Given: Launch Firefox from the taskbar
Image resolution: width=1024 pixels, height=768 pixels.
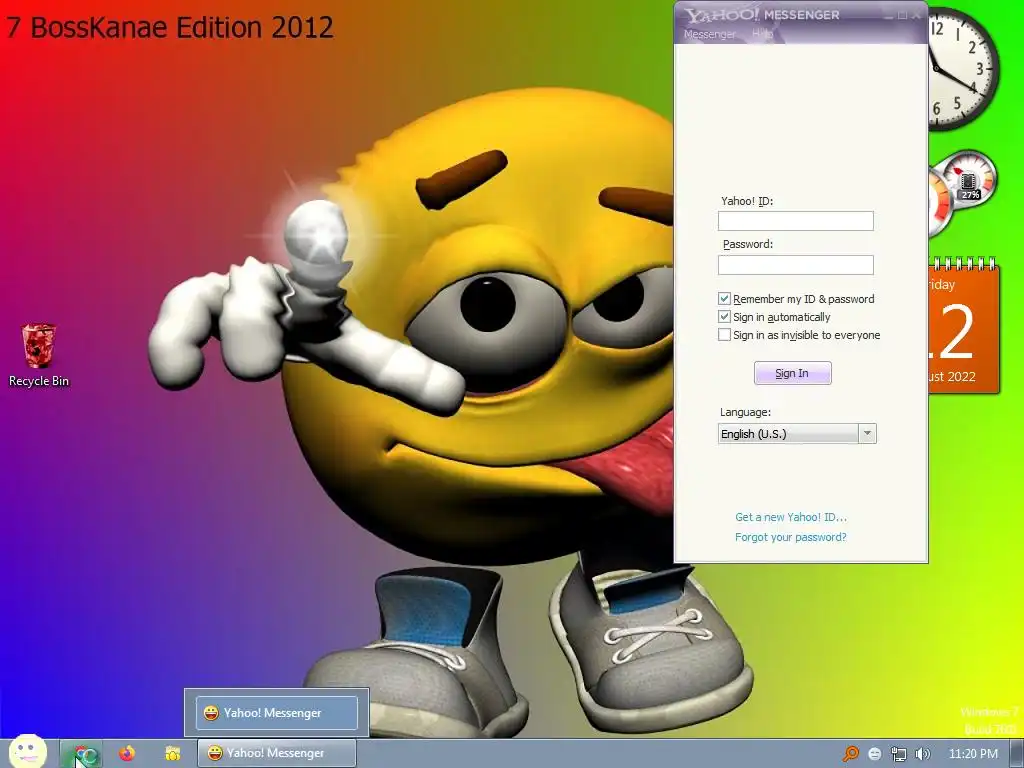Looking at the screenshot, I should point(127,754).
